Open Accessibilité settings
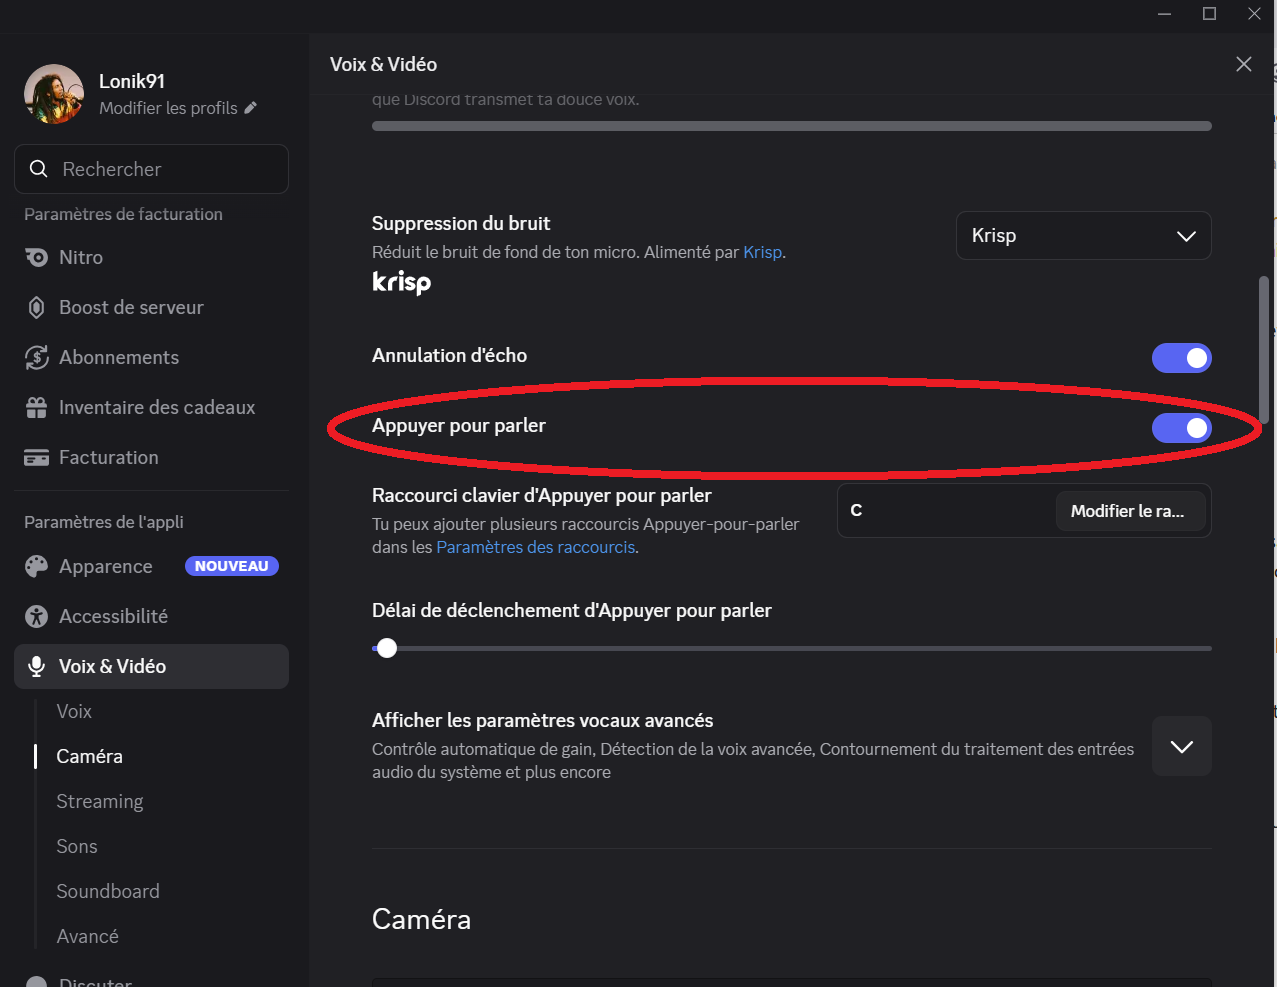 pos(151,616)
